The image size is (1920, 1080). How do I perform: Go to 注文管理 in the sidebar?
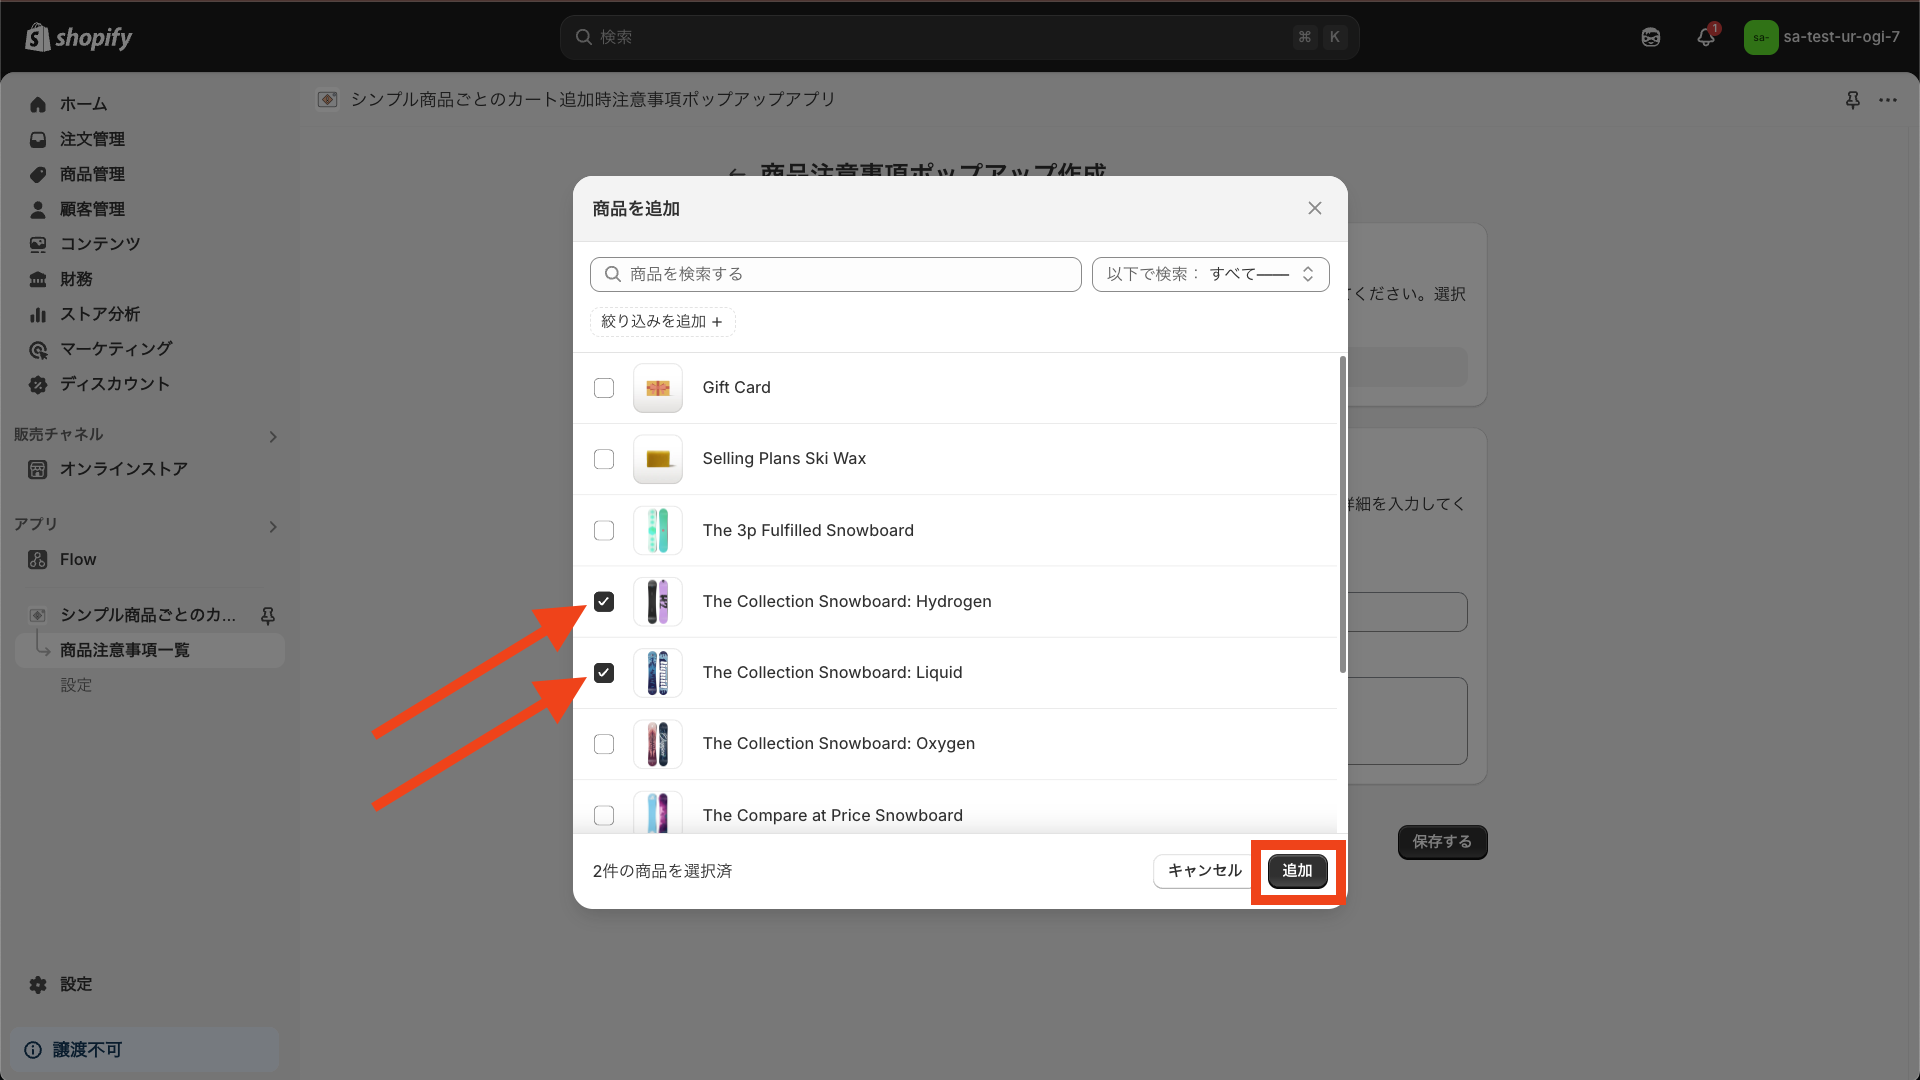(x=92, y=139)
